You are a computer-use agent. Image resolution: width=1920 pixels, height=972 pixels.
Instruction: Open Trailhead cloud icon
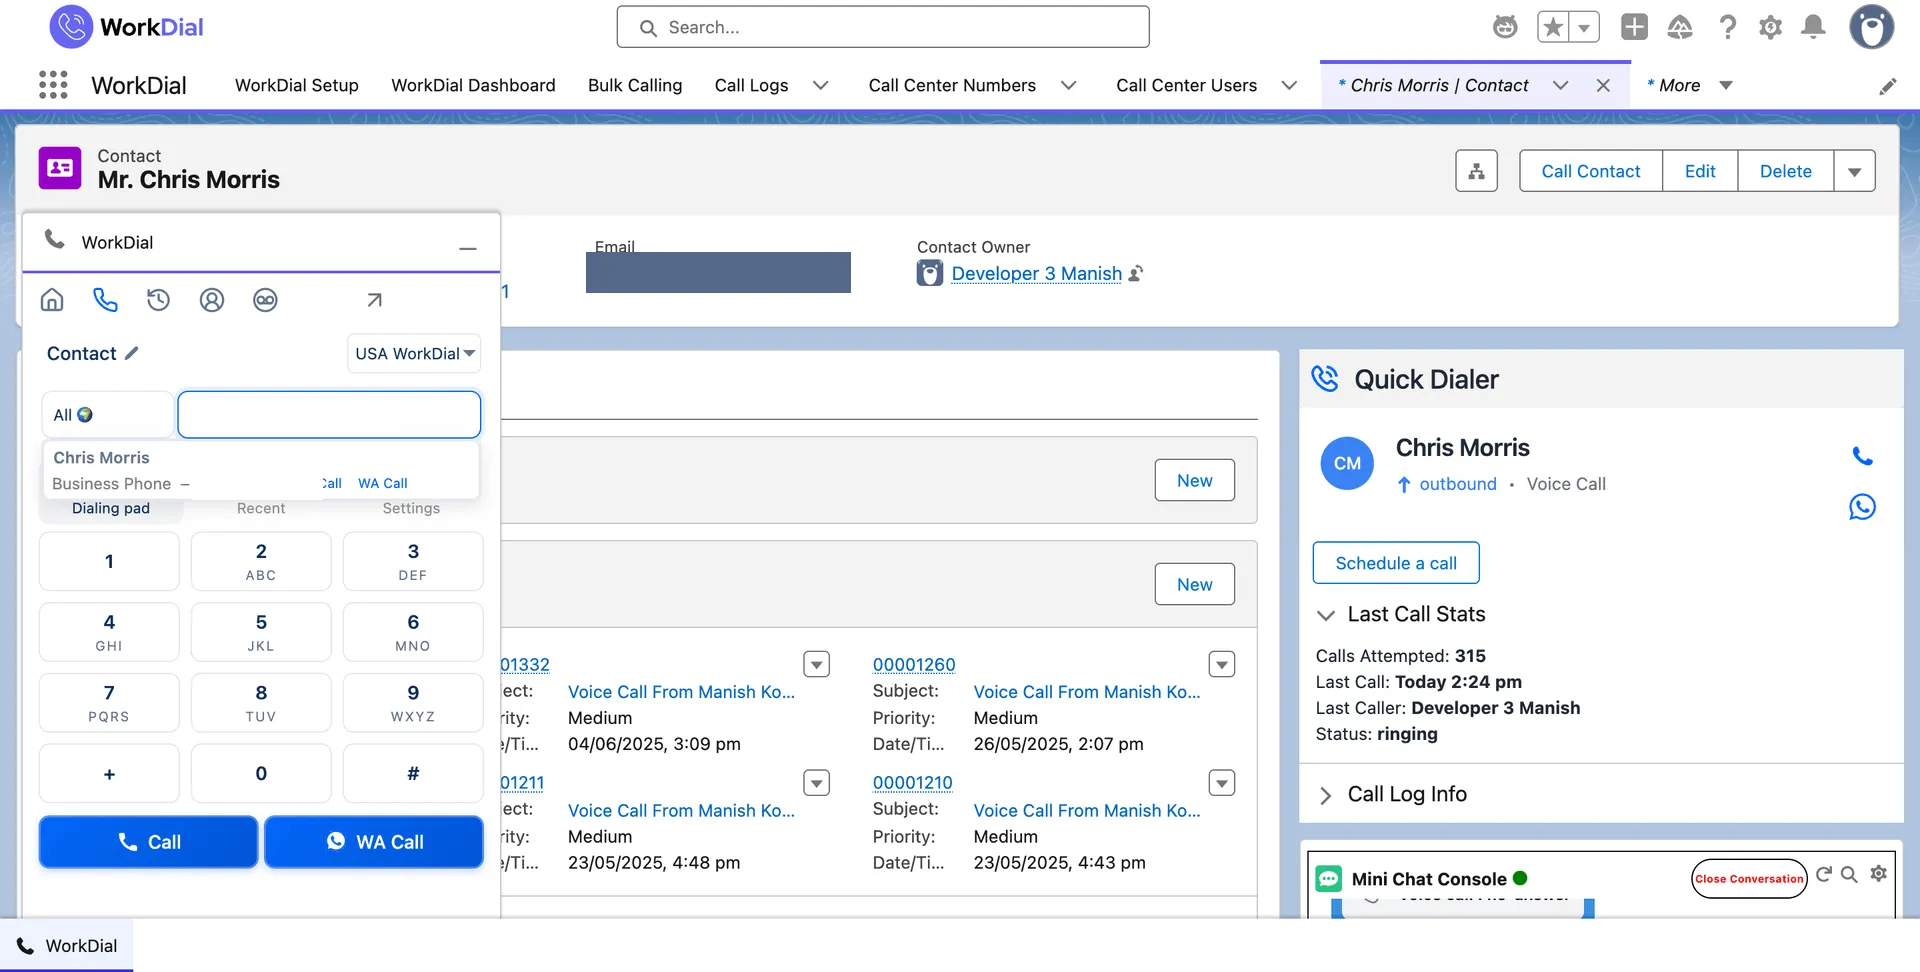click(1680, 27)
